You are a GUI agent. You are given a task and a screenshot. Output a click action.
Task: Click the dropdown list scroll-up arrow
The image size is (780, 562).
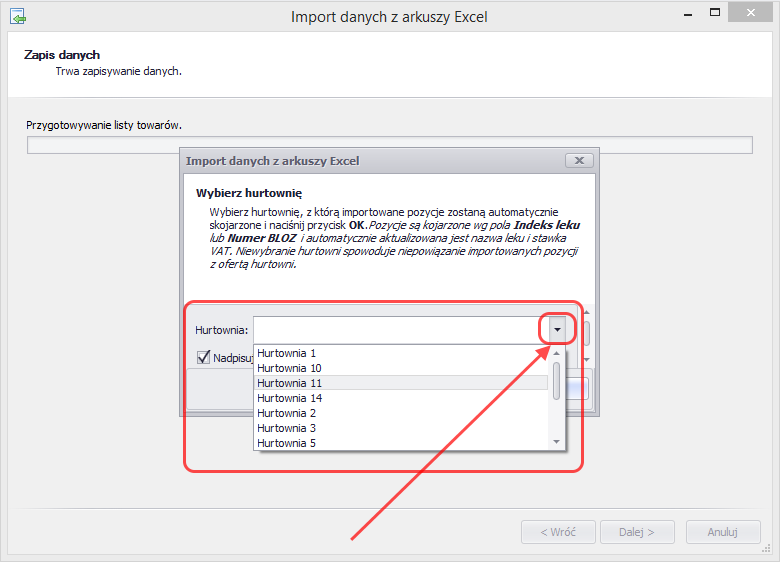pyautogui.click(x=557, y=353)
